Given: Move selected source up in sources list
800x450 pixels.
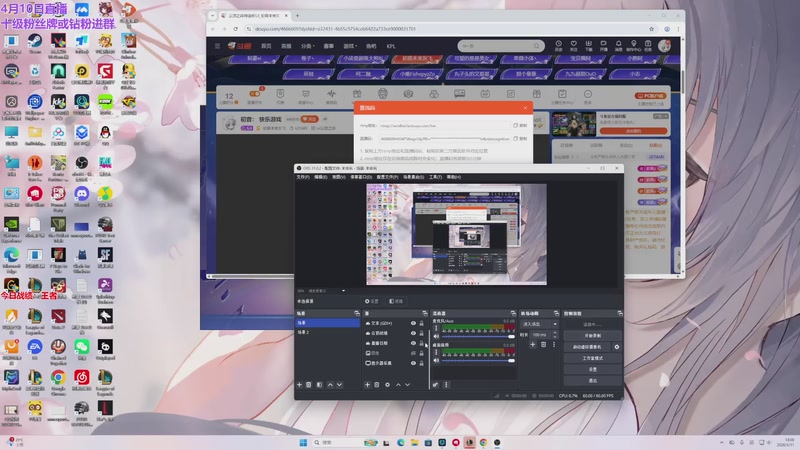Looking at the screenshot, I should pos(398,385).
